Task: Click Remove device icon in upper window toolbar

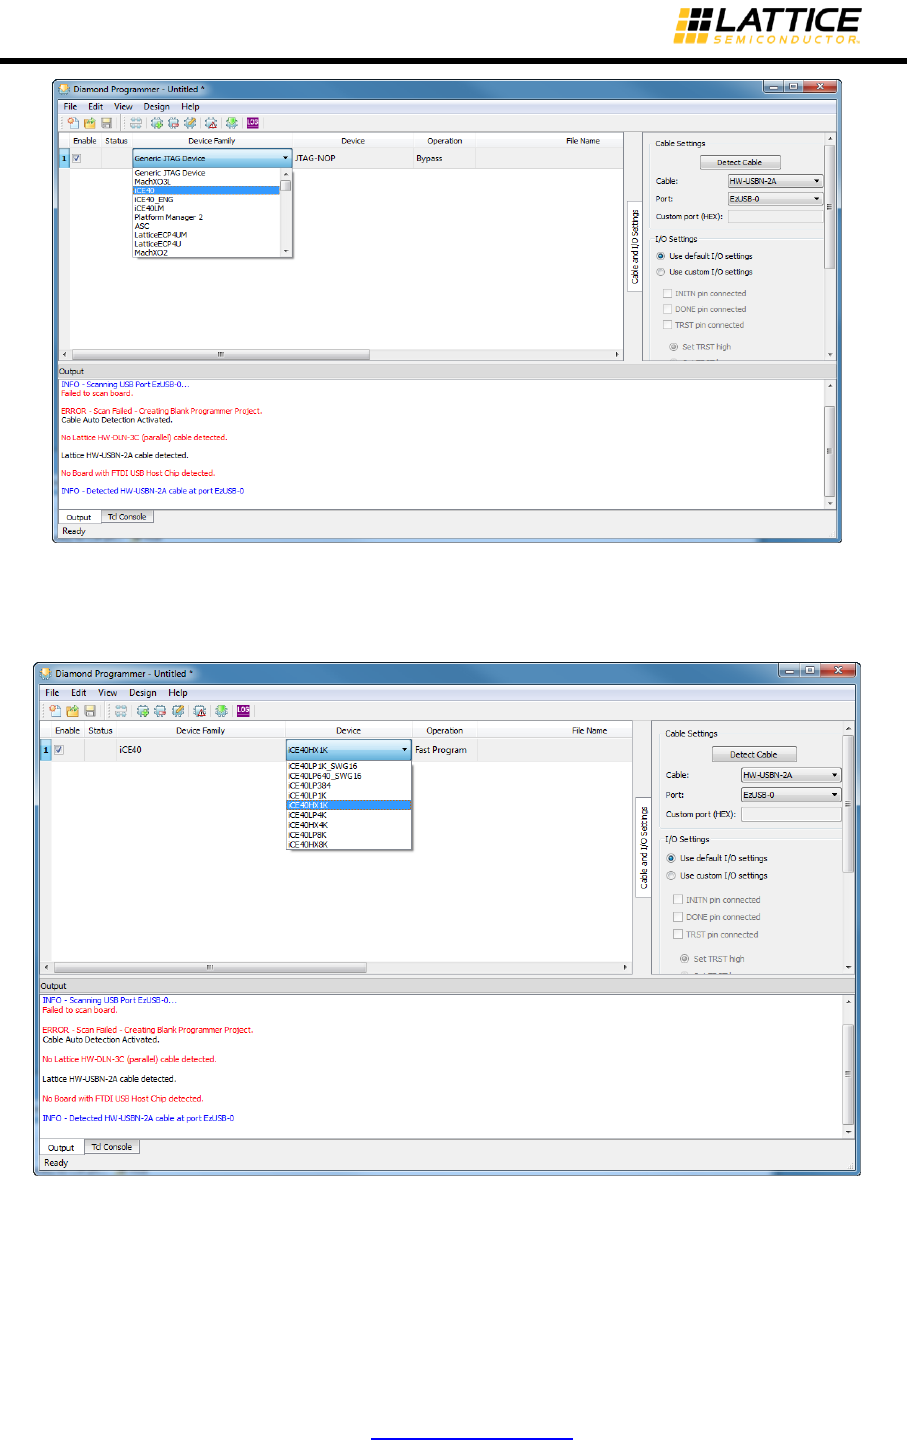Action: 173,123
